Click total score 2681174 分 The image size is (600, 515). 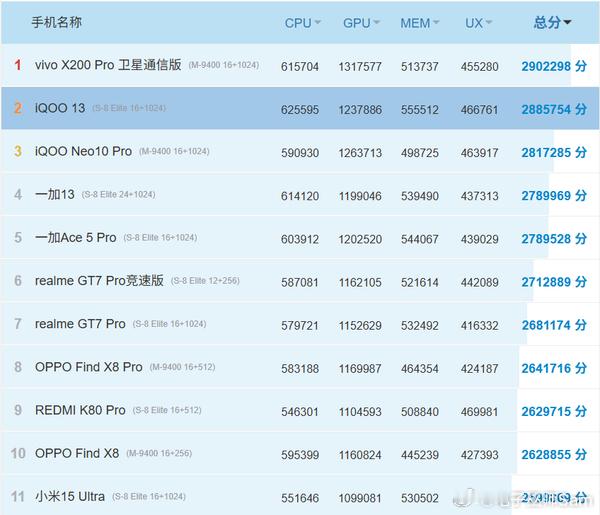[554, 325]
